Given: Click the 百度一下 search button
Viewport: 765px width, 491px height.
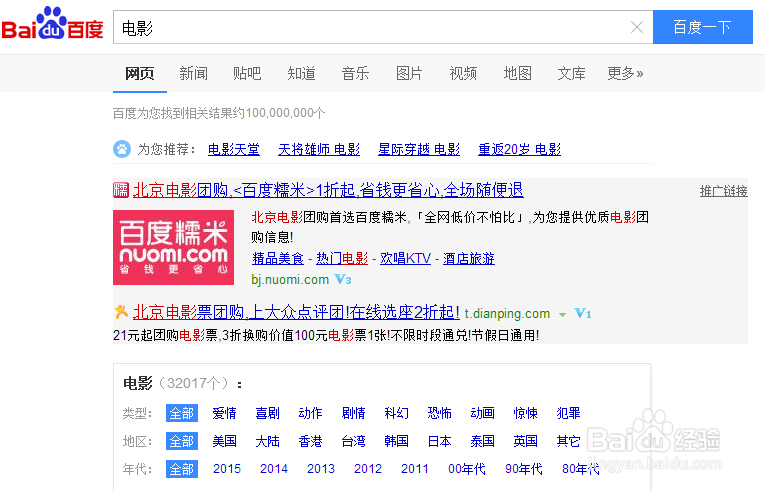Looking at the screenshot, I should coord(703,27).
